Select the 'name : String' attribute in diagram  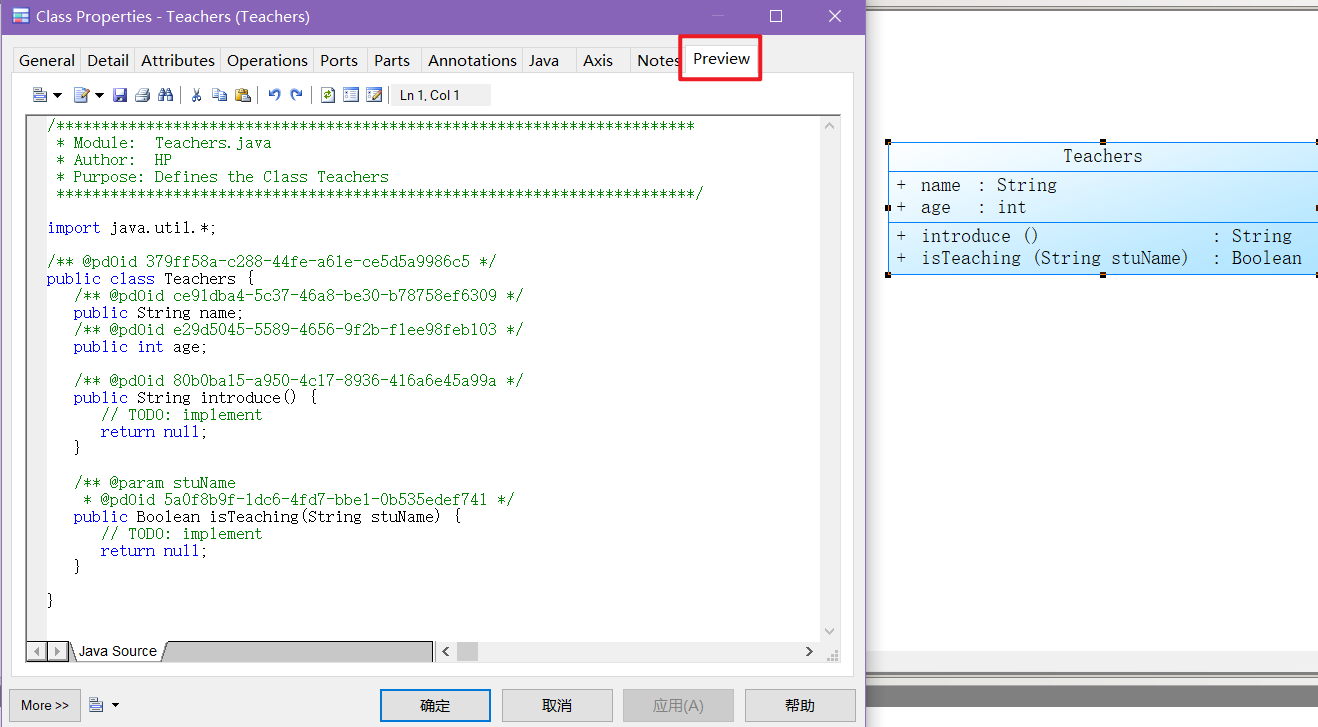tap(988, 185)
